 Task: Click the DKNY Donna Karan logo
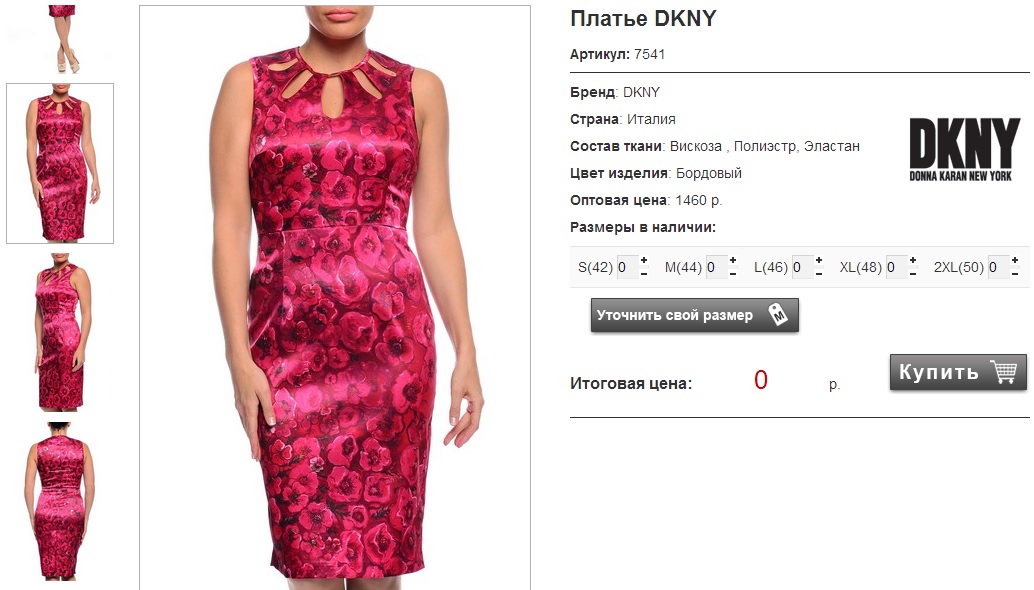[x=964, y=150]
